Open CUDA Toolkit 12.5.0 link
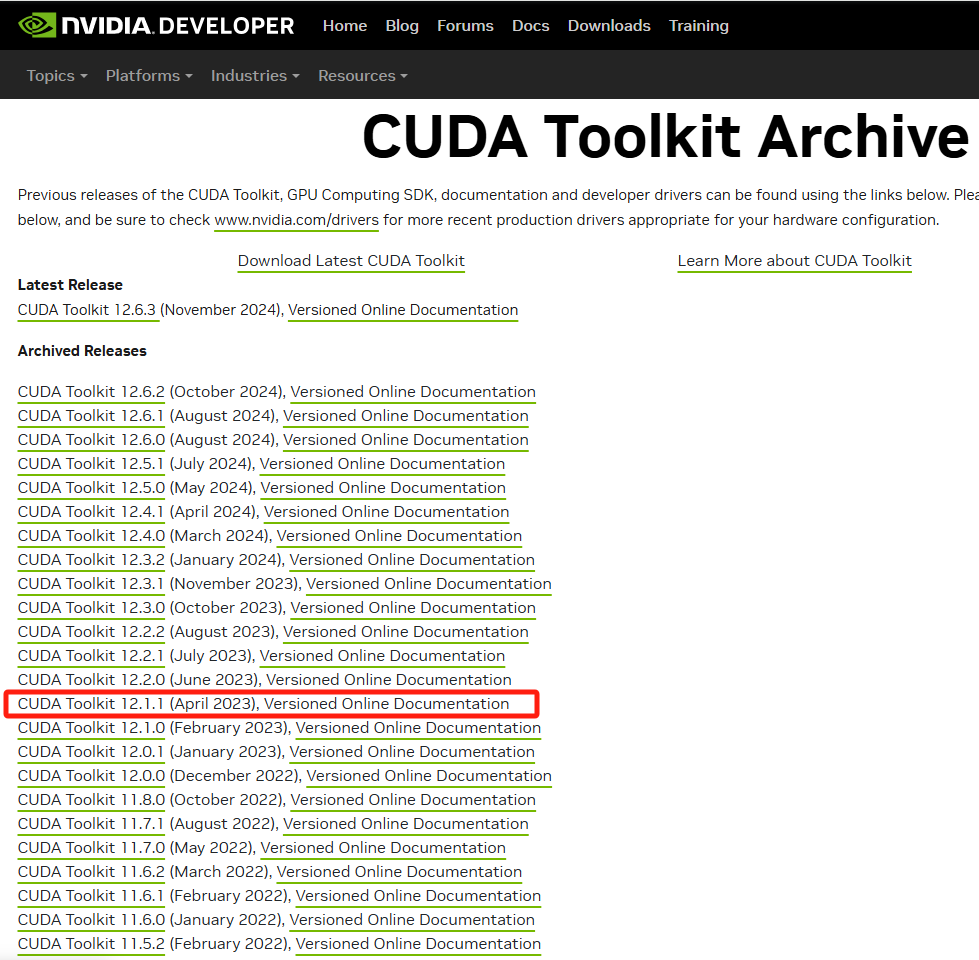Viewport: 979px width, 960px height. (91, 488)
